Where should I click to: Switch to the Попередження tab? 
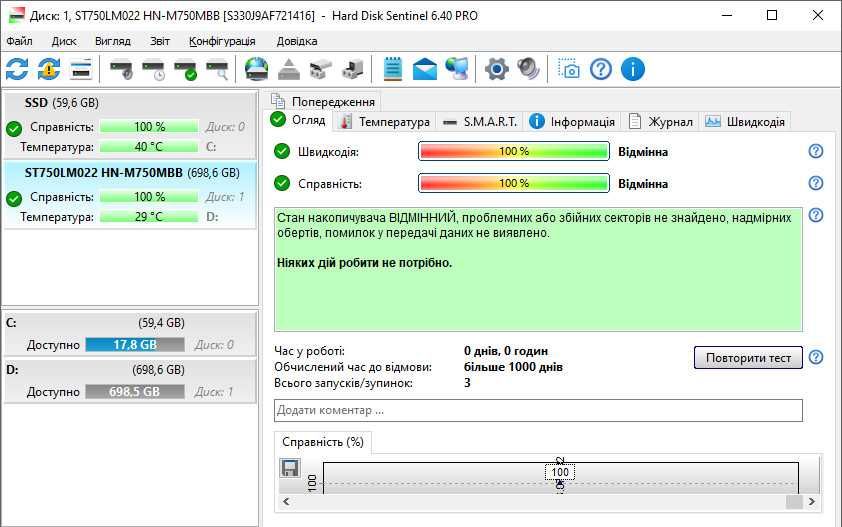coord(323,102)
